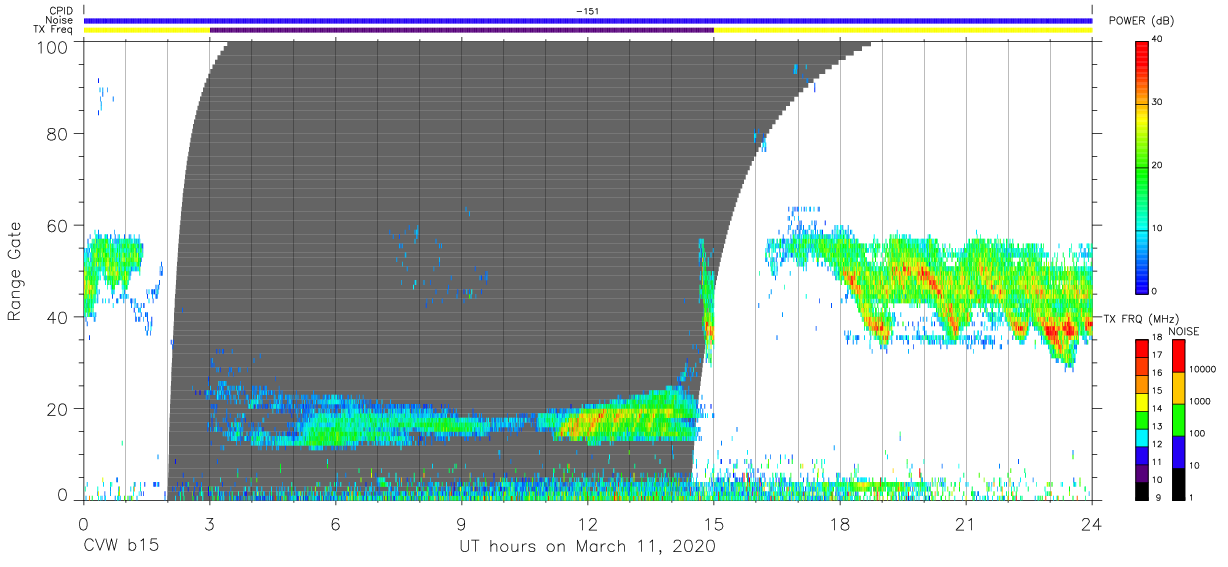Click the 20 tick on the Range Gate axis

[x=58, y=408]
